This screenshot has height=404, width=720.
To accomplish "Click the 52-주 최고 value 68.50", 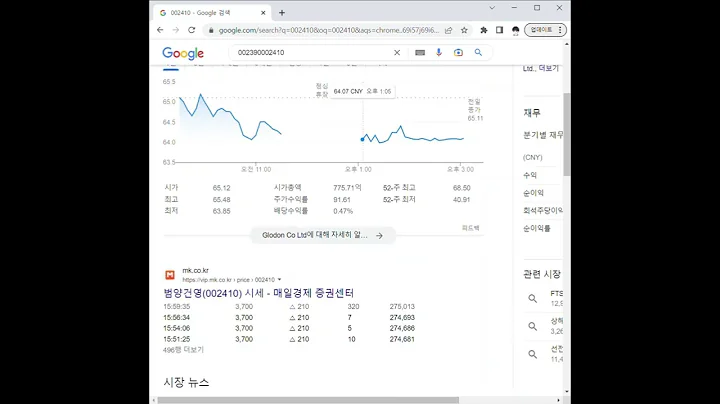I will click(x=461, y=188).
